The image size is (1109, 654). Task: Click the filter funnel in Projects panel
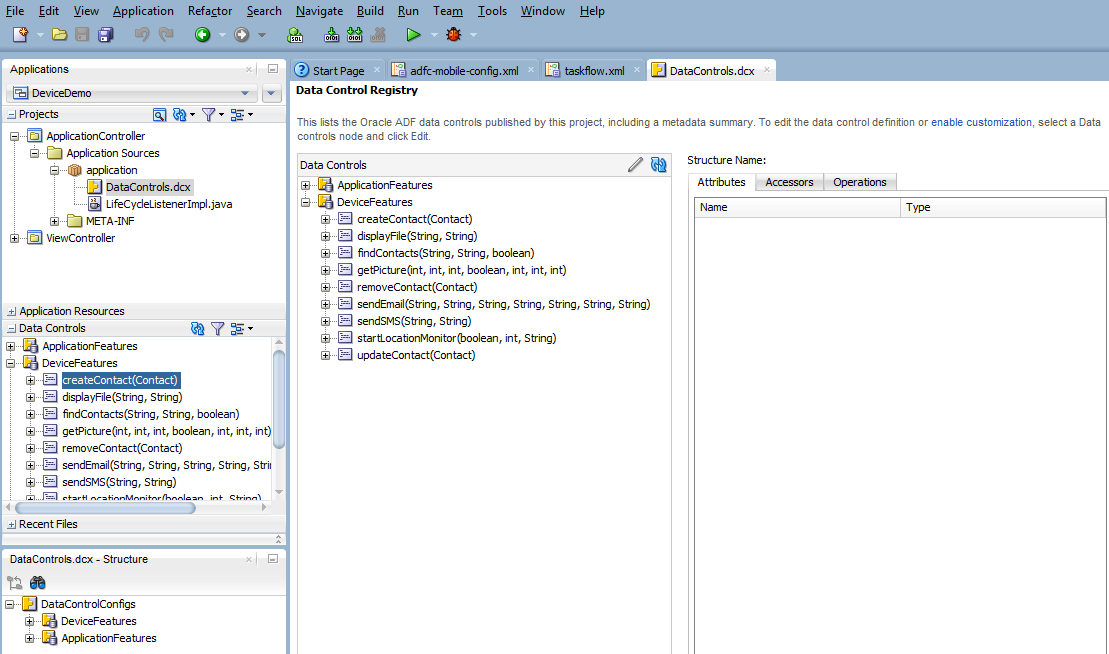[209, 115]
